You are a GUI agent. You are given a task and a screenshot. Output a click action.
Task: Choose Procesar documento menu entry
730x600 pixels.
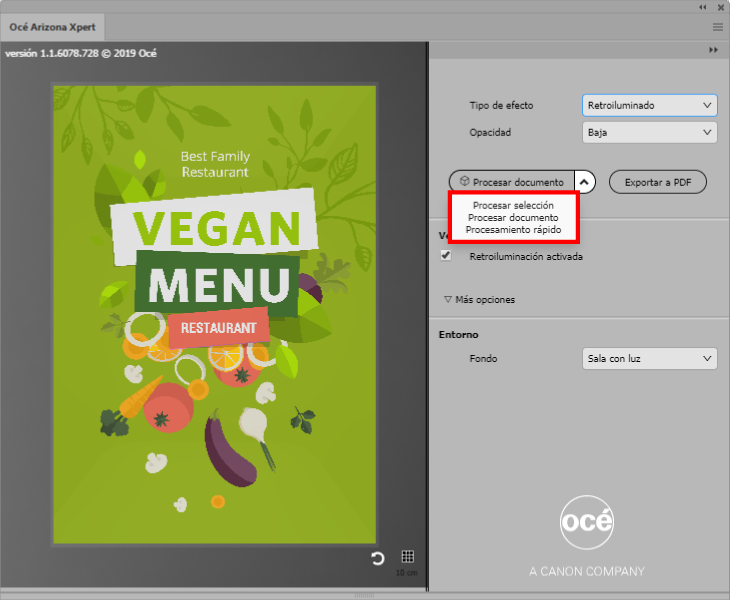click(513, 217)
